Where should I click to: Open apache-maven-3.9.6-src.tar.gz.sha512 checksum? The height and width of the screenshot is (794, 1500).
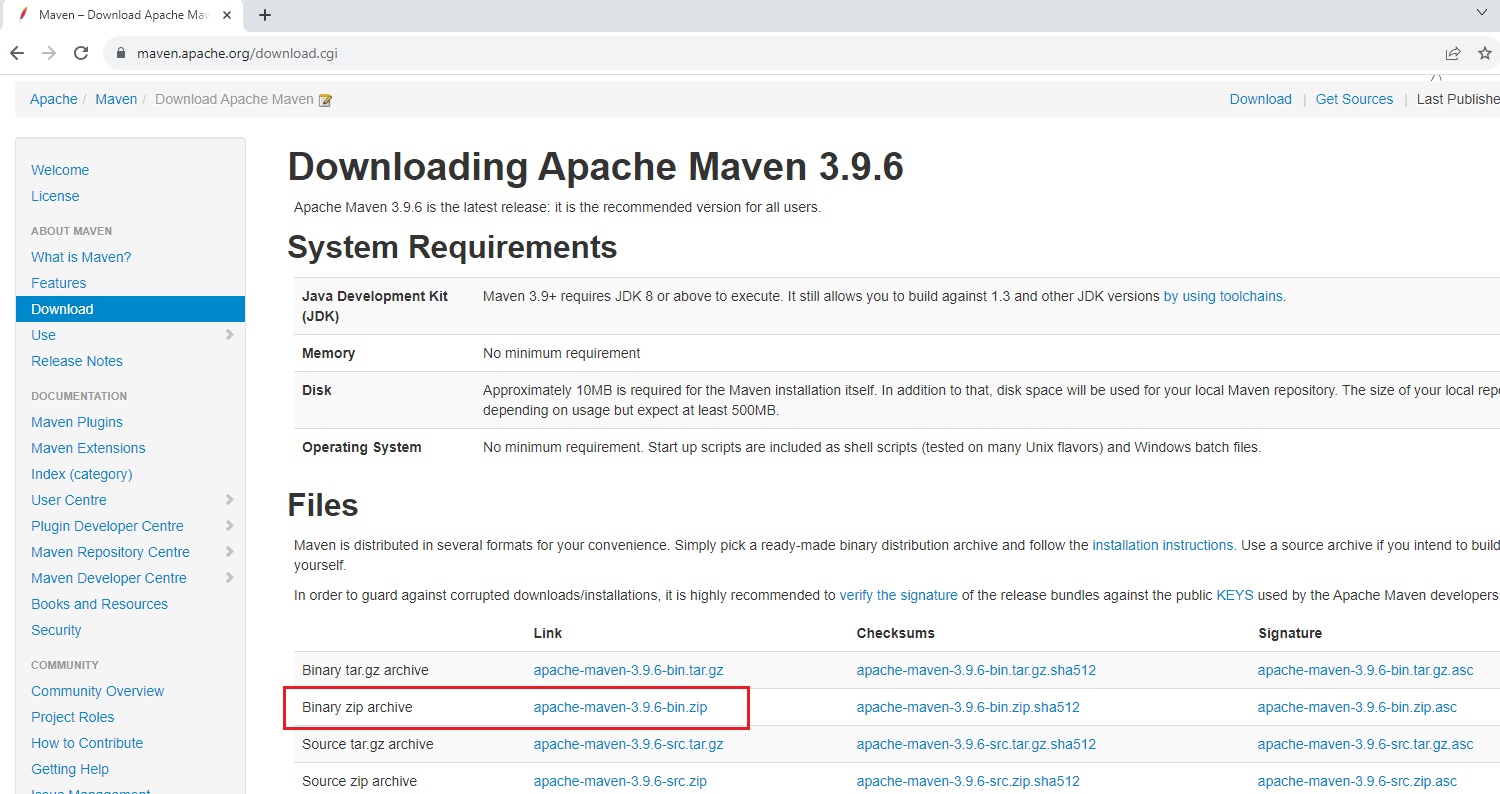tap(976, 744)
